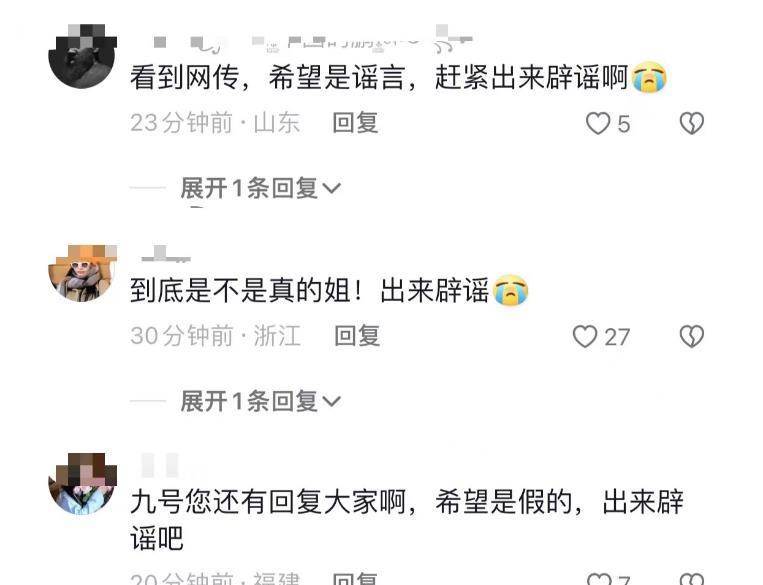Screen dimensions: 763x585
Task: Like the Fujian comment with 7 likes
Action: coord(599,579)
